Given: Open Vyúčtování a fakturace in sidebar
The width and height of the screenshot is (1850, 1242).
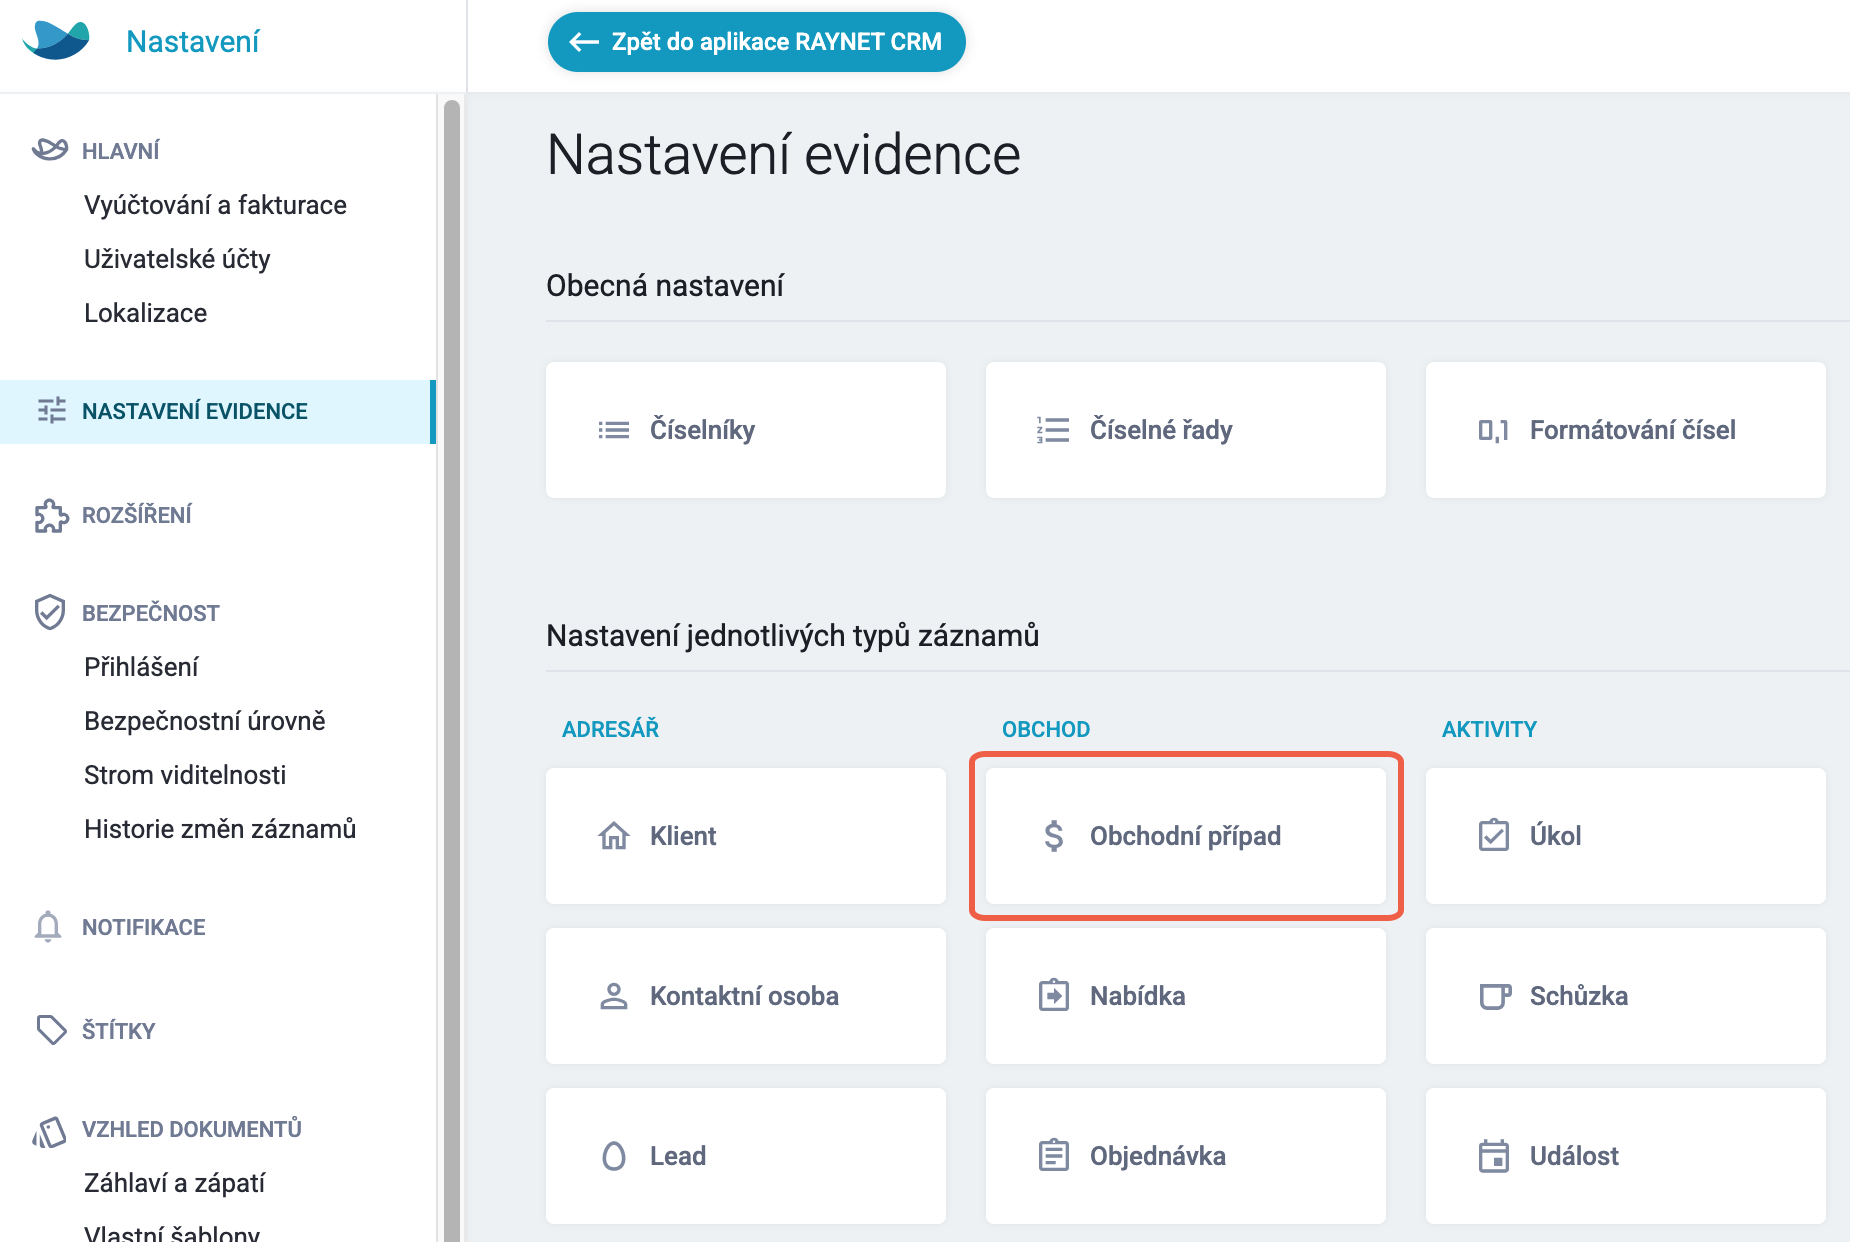Looking at the screenshot, I should [215, 205].
